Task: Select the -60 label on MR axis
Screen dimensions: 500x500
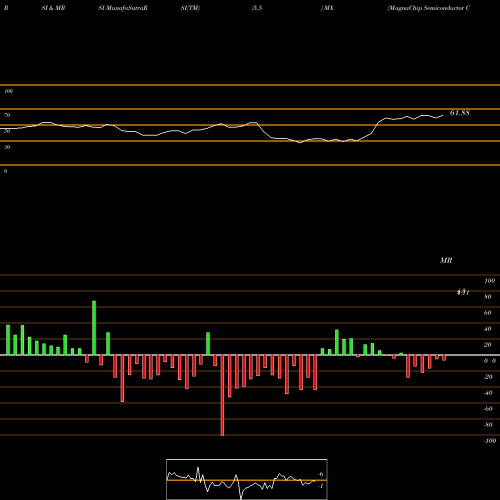Action: (x=488, y=409)
